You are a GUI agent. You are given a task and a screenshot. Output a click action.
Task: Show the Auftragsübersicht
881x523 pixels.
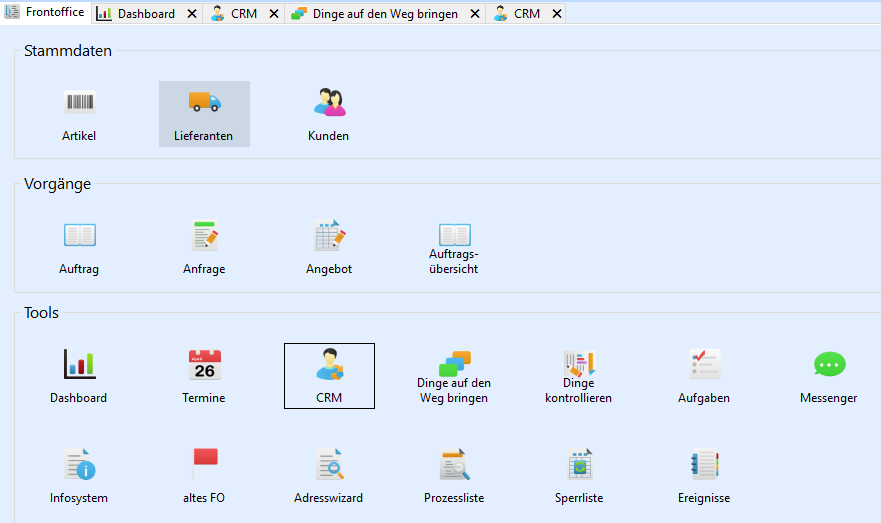[454, 236]
